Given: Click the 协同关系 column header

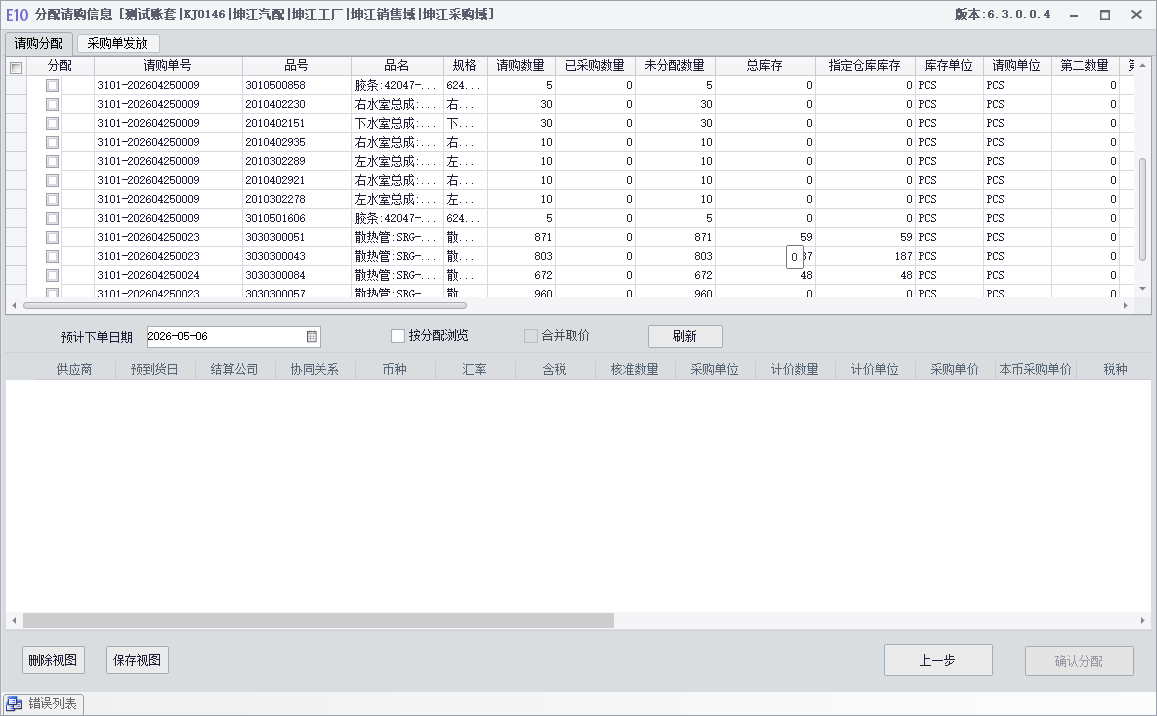Looking at the screenshot, I should point(314,369).
